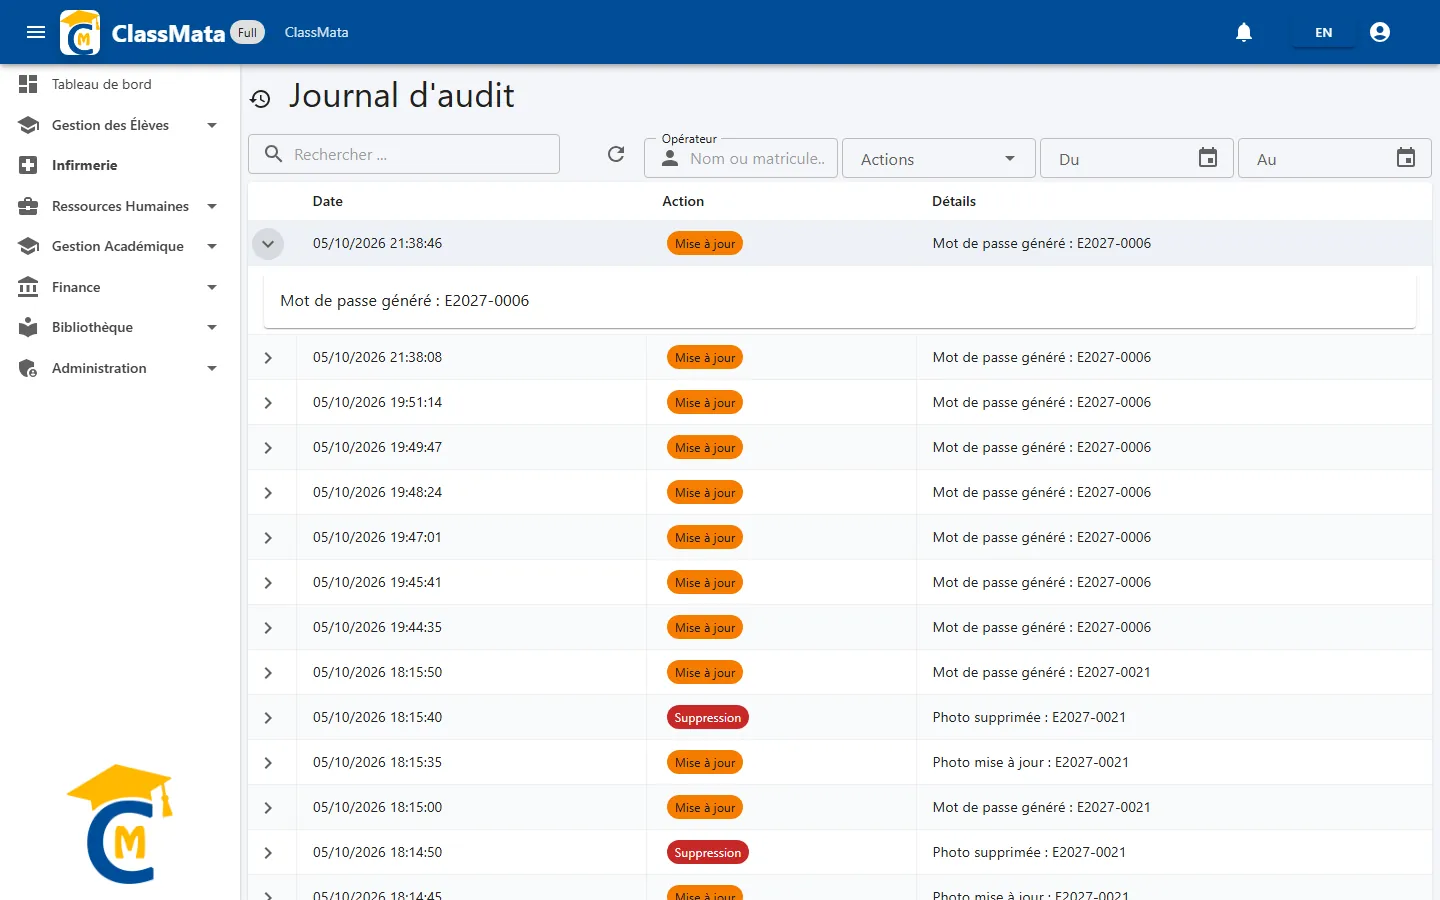Expand the Gestion des Élèves submenu arrow
Image resolution: width=1440 pixels, height=900 pixels.
212,125
